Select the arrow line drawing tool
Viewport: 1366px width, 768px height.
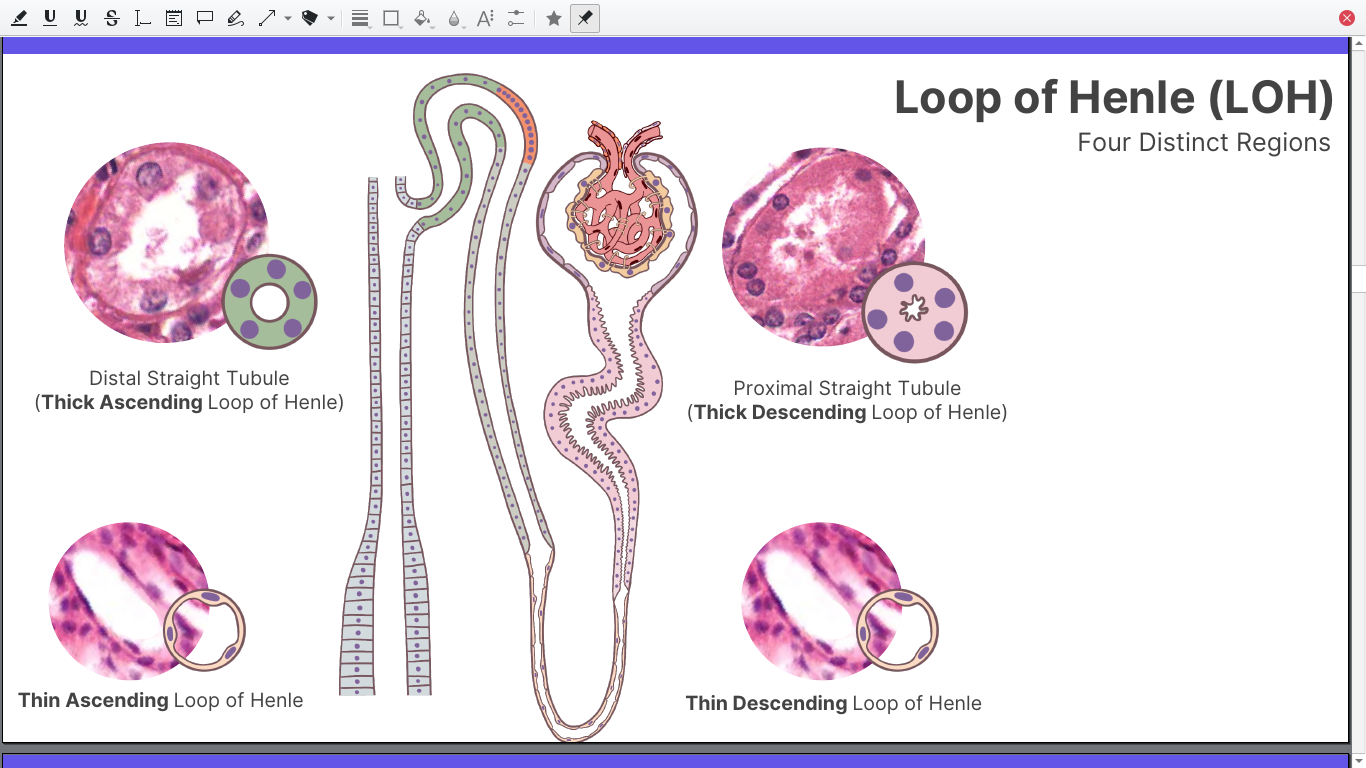point(266,18)
